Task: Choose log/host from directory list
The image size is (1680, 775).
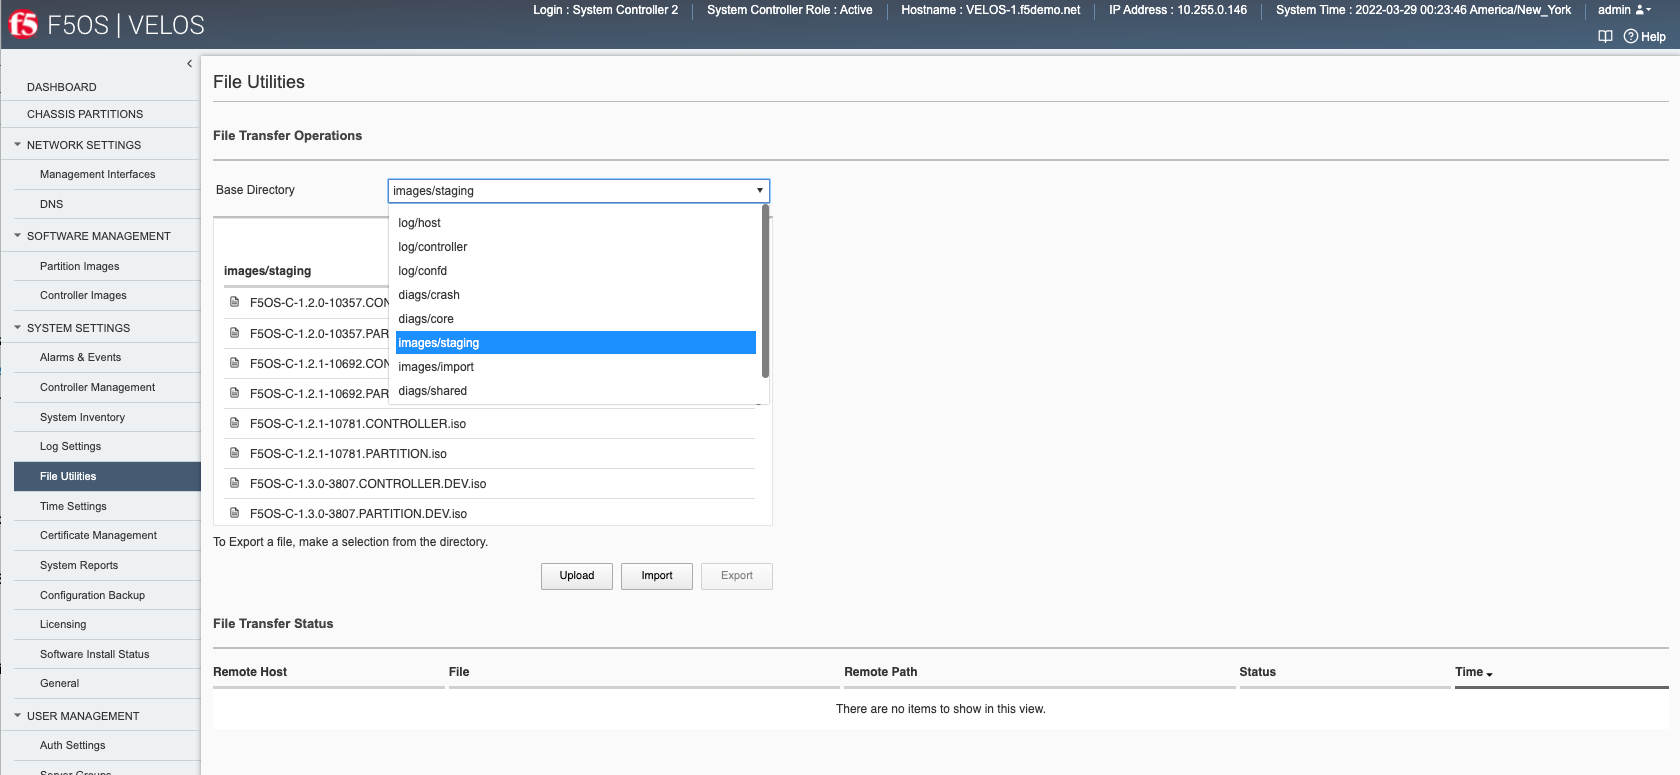Action: click(575, 223)
